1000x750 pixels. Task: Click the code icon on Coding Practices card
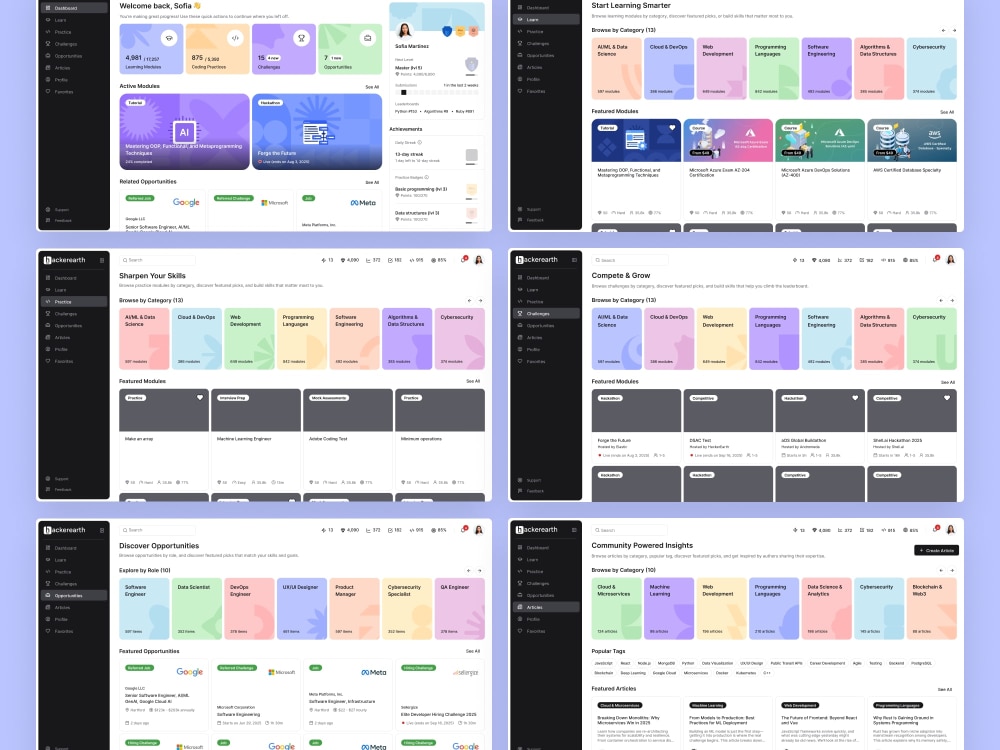(235, 38)
